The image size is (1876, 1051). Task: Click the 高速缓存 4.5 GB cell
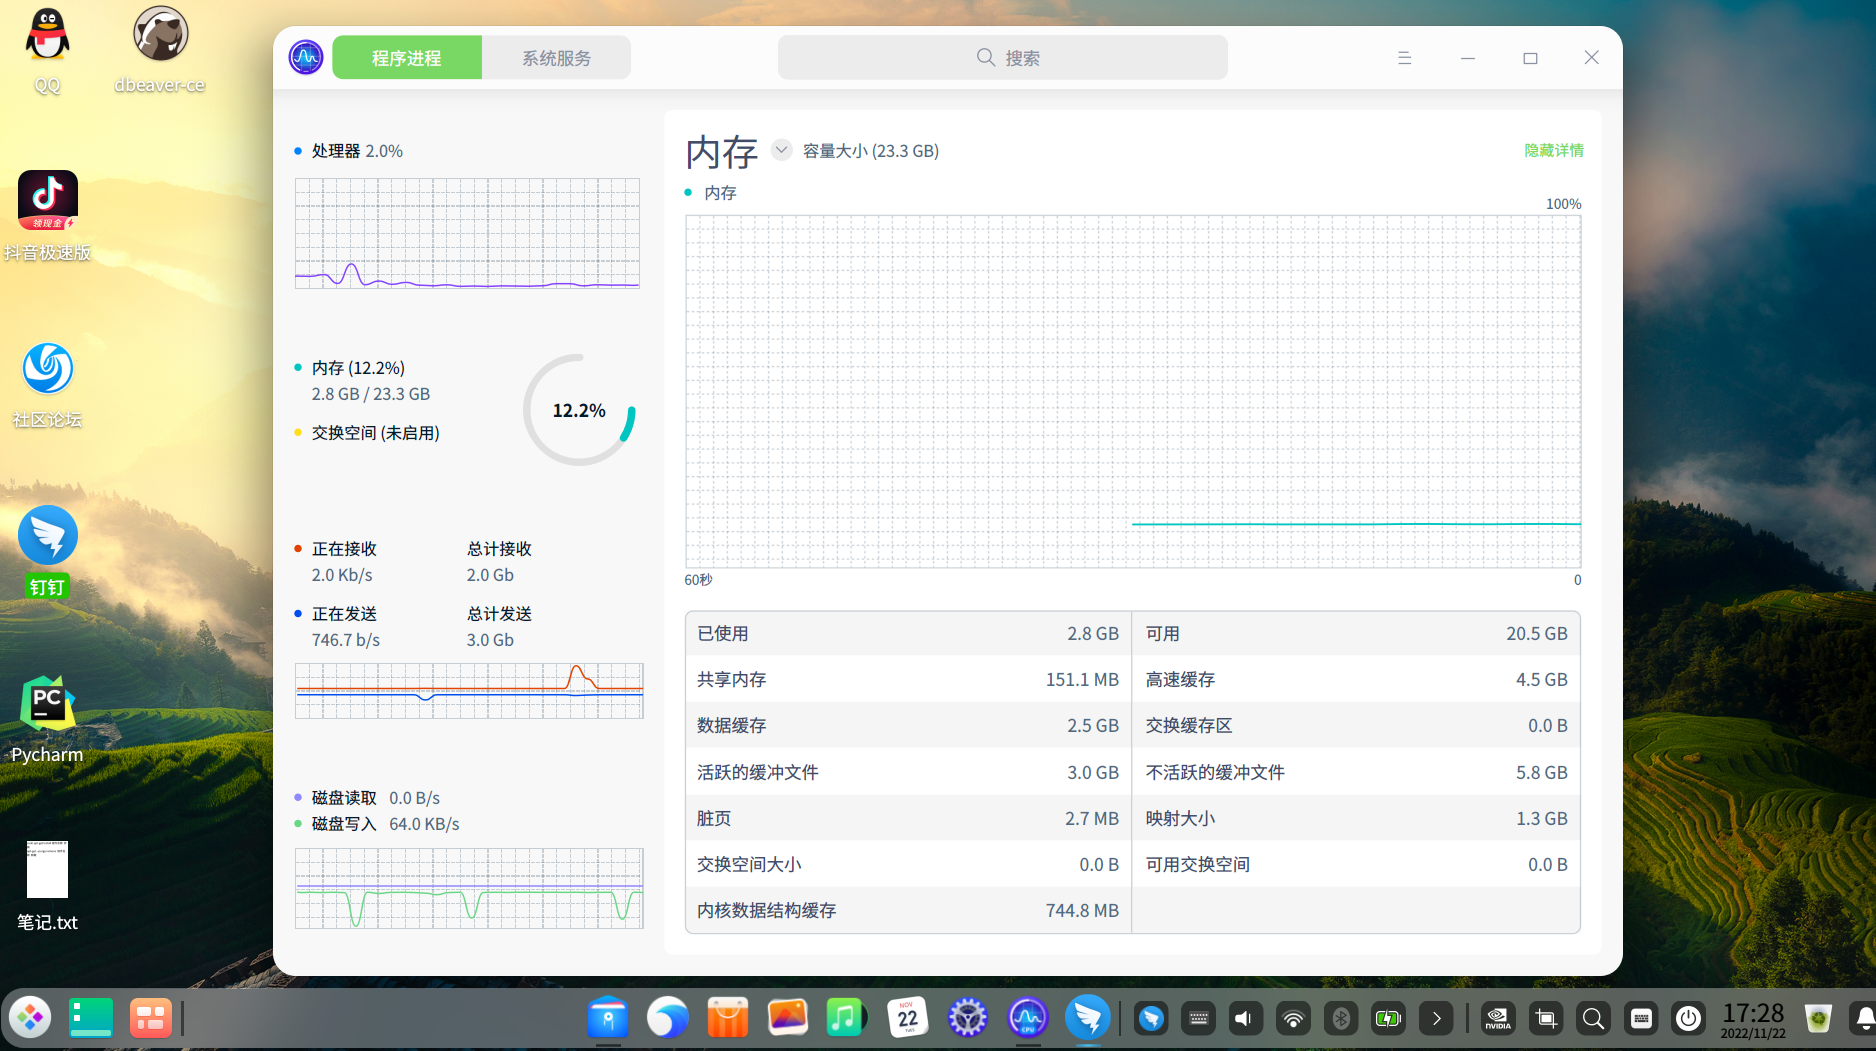[x=1356, y=680]
